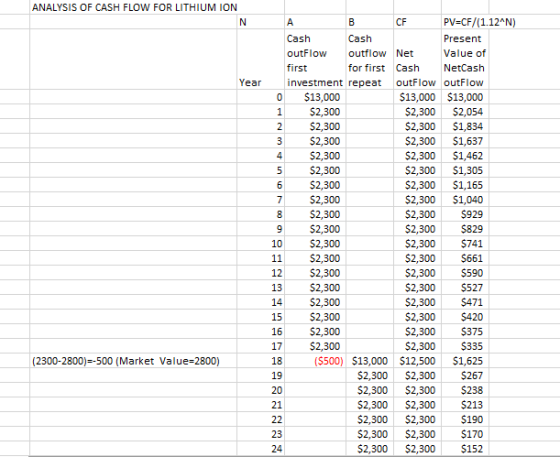Select the $335 present value cell
Image resolution: width=560 pixels, height=457 pixels.
(465, 346)
